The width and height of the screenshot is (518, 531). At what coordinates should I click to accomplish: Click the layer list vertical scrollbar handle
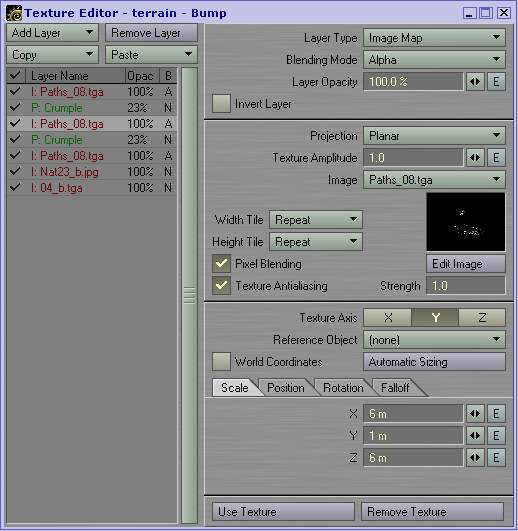189,295
